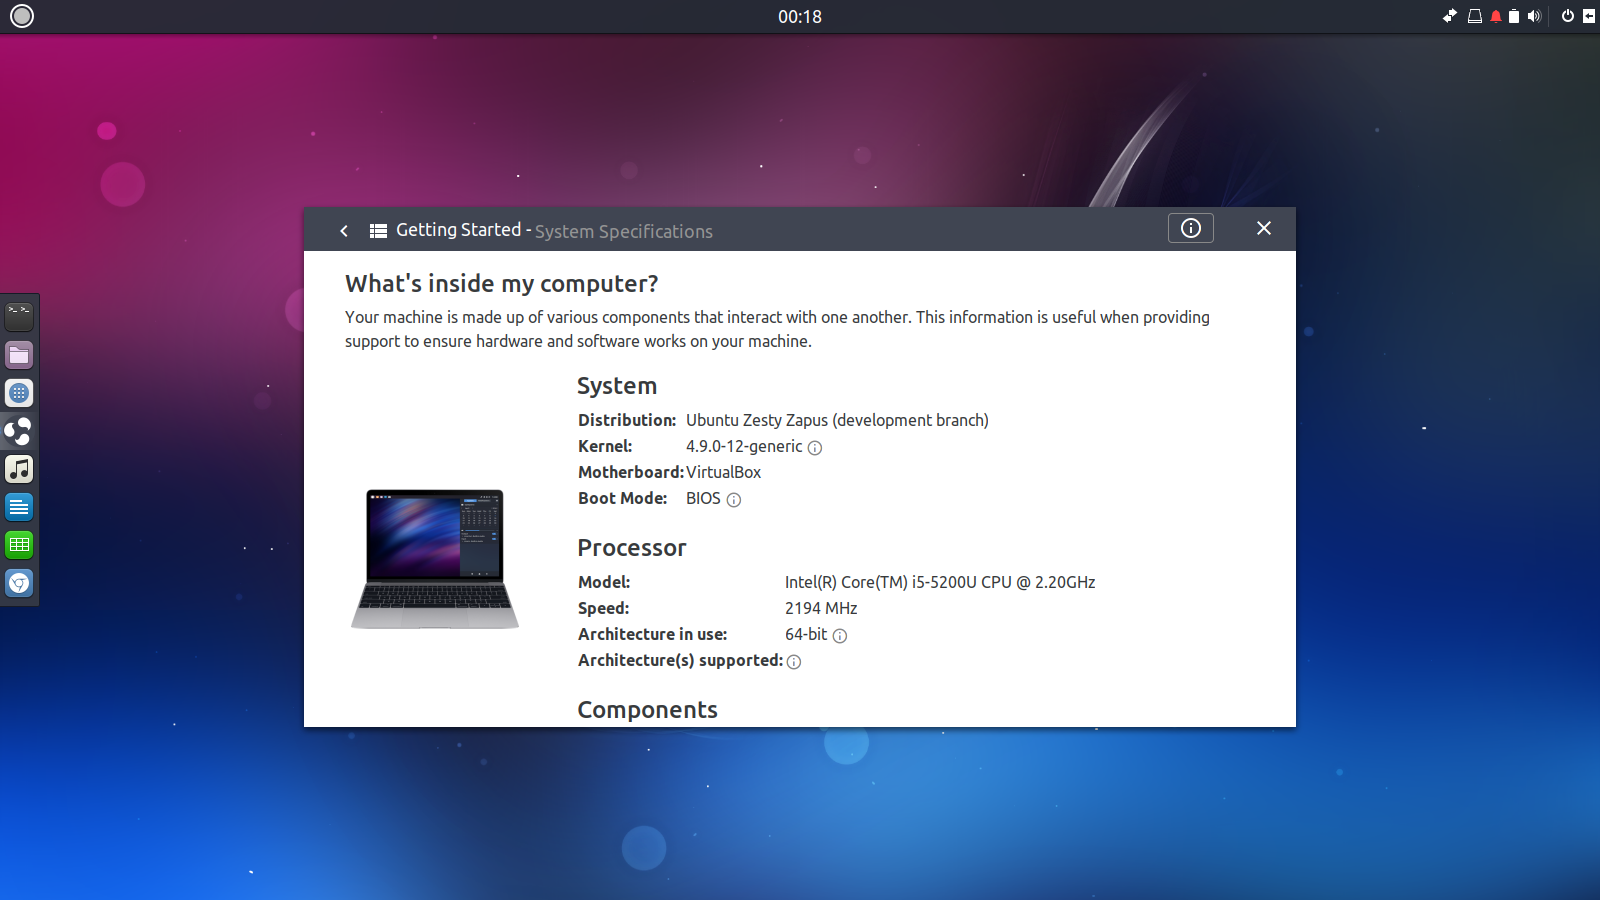Image resolution: width=1600 pixels, height=900 pixels.
Task: Click the 'Distribution:' label
Action: point(627,420)
